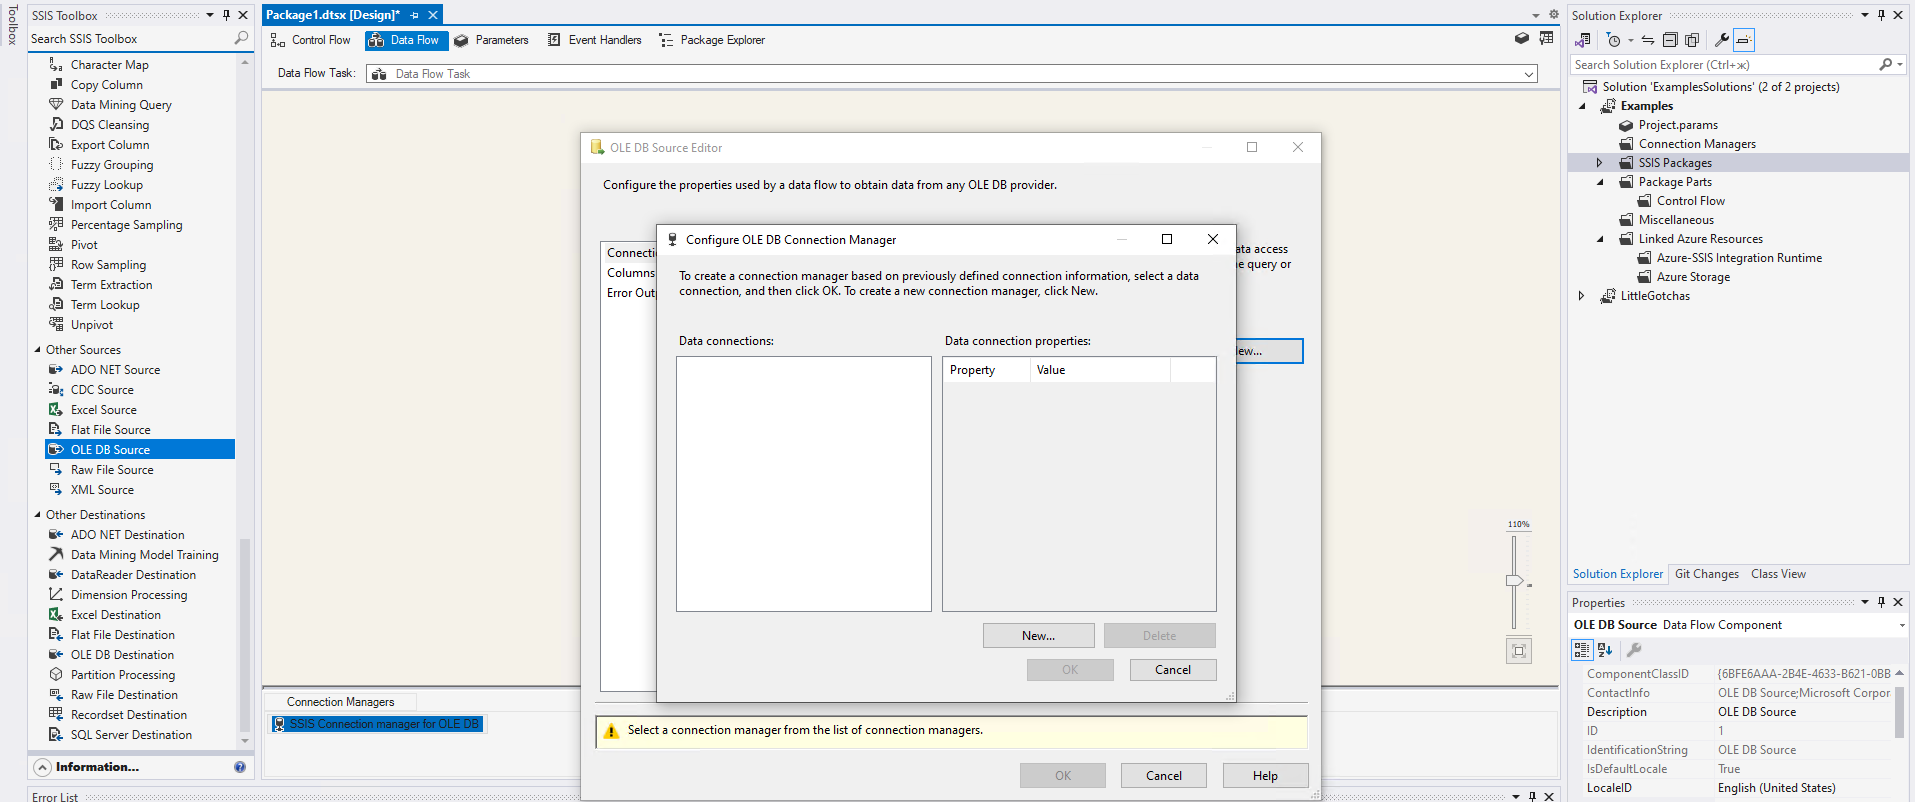Screen dimensions: 1915x802
Task: Click New... in Configure OLE DB Connection Manager
Action: pyautogui.click(x=1038, y=636)
